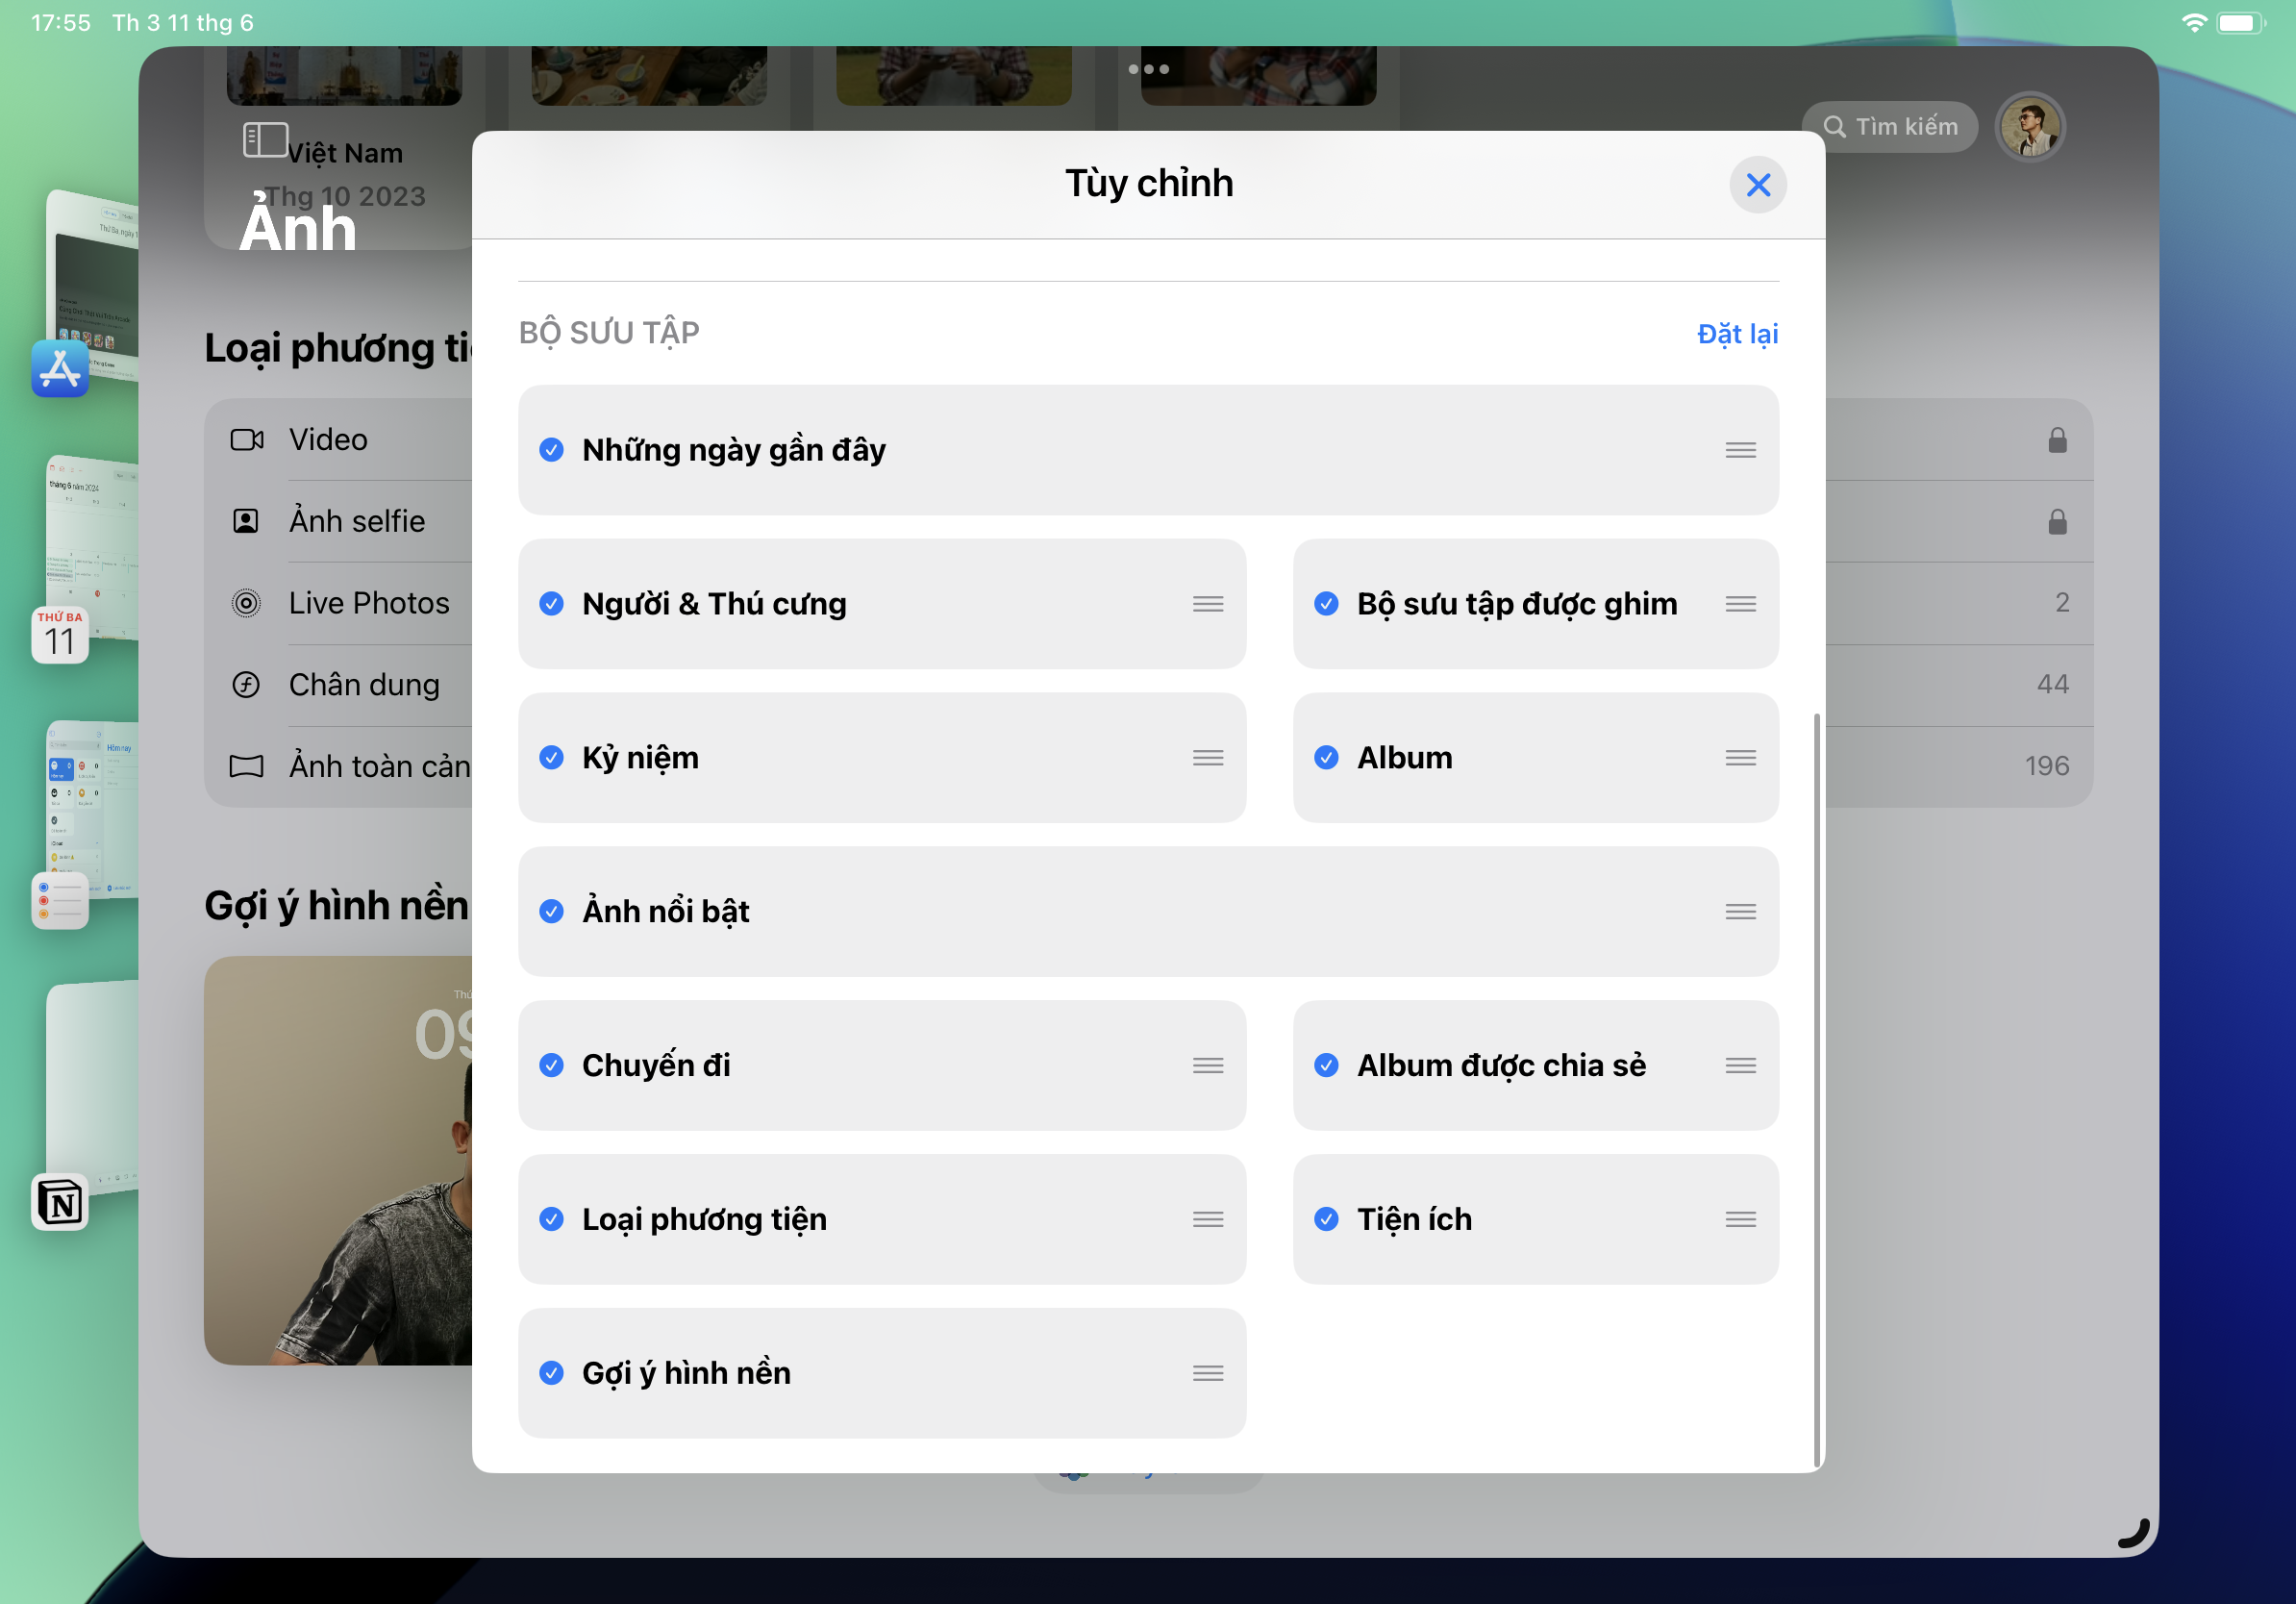The image size is (2296, 1604).
Task: Click window resize handle at corner
Action: pyautogui.click(x=2133, y=1534)
